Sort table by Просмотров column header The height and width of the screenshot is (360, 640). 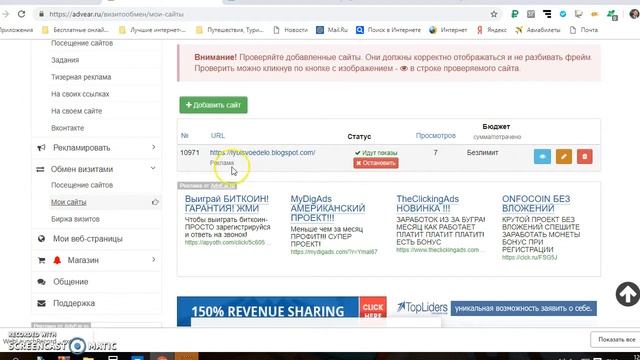tap(436, 136)
